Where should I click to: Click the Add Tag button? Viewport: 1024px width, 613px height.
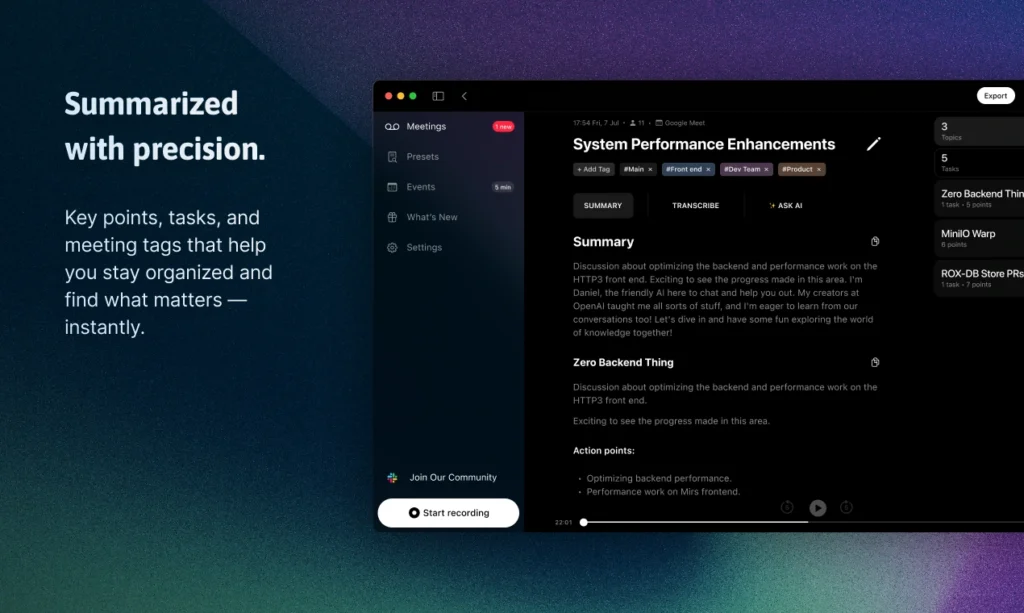click(593, 169)
